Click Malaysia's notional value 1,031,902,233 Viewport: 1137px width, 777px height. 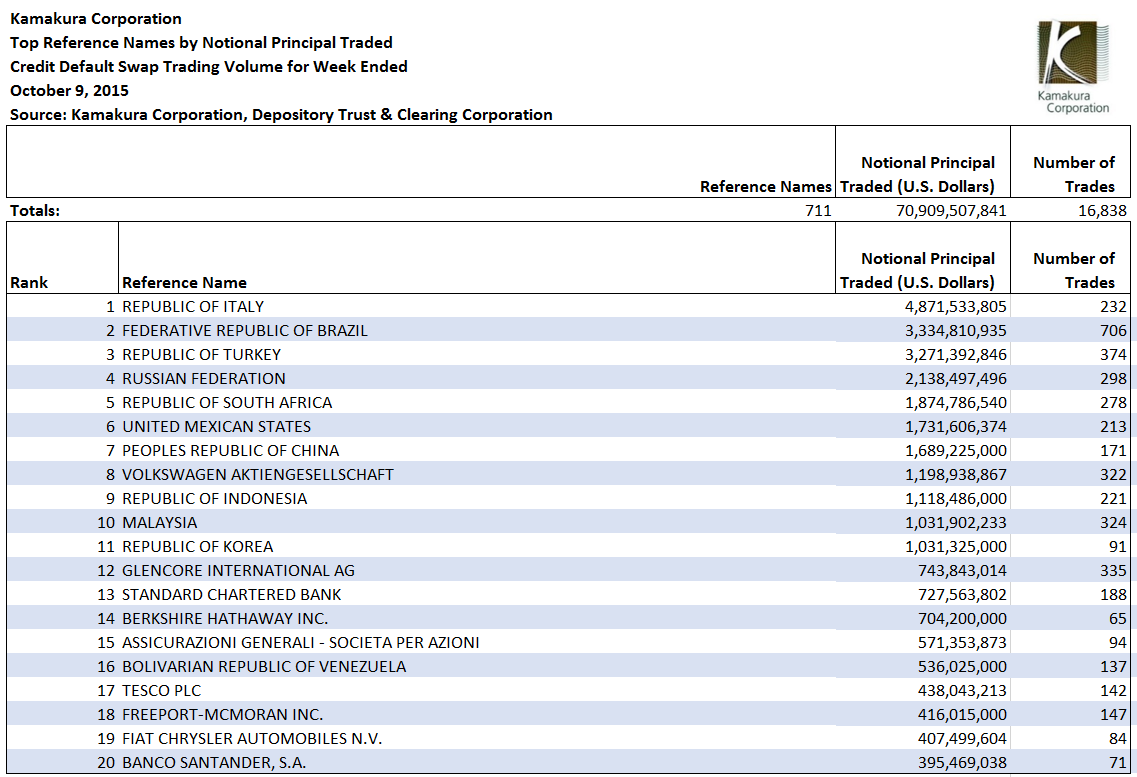pos(956,522)
